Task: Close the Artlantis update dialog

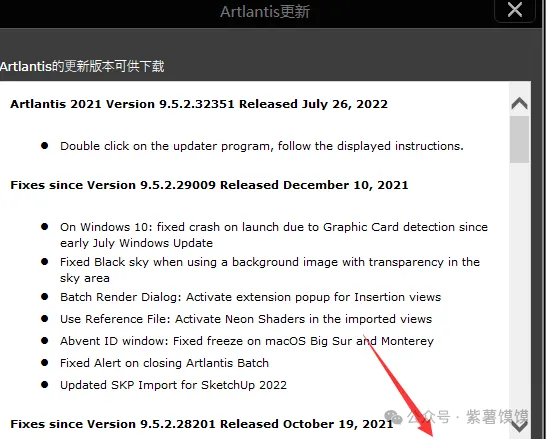Action: [x=515, y=10]
